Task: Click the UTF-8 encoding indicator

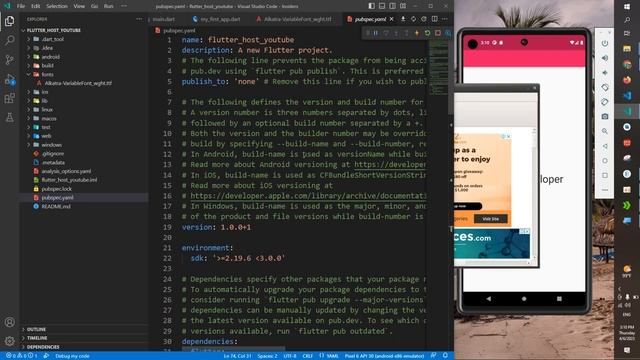Action: tap(290, 356)
